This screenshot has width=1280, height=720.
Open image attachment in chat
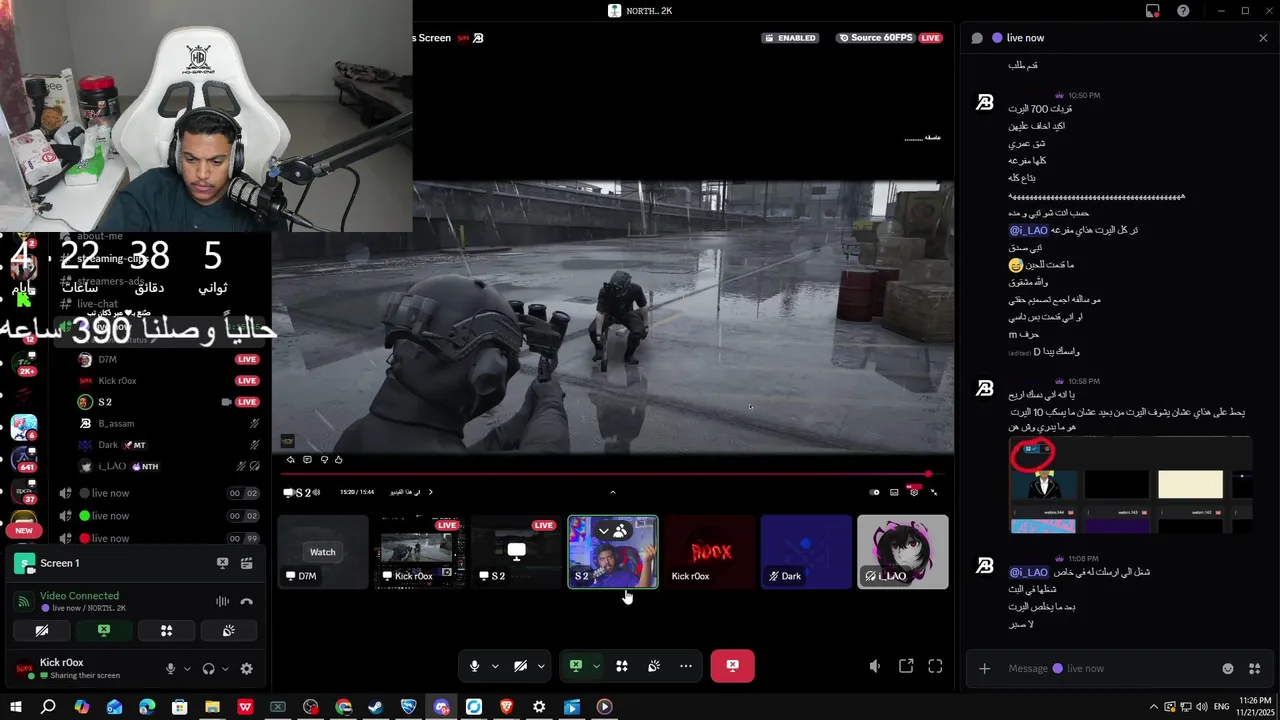pos(1130,485)
